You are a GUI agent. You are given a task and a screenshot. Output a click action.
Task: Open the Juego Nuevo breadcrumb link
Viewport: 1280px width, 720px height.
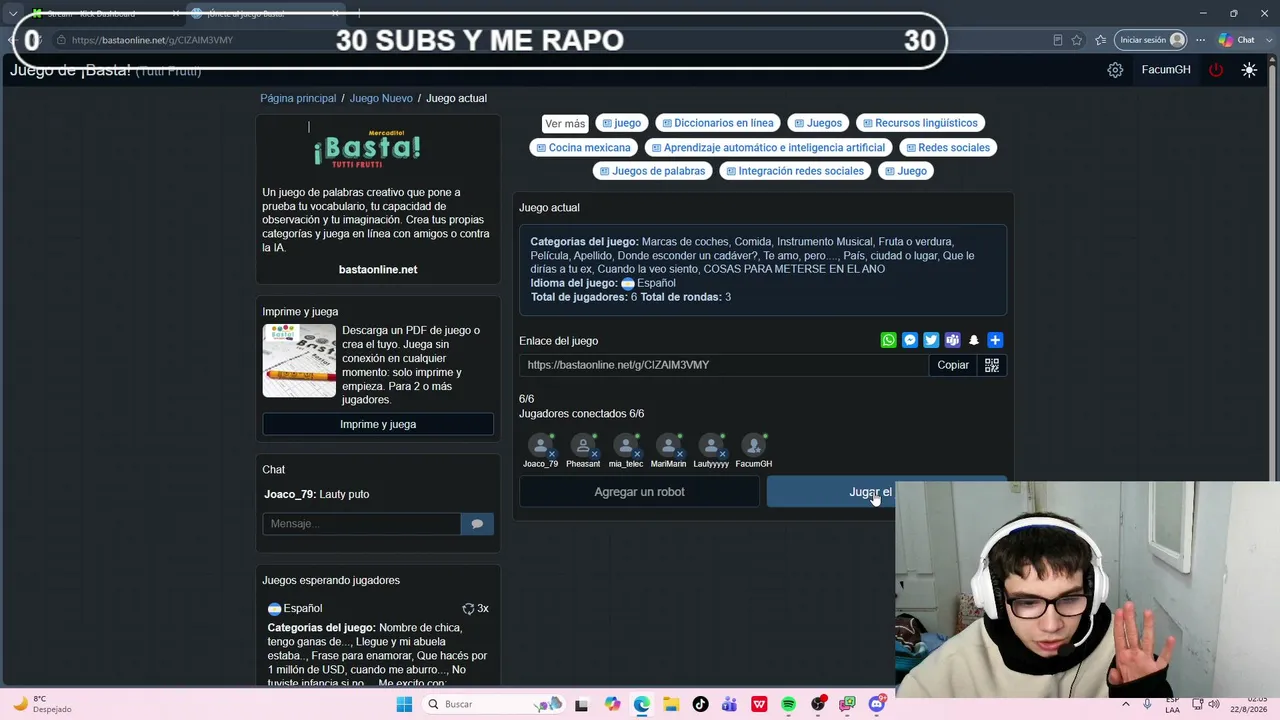tap(381, 98)
